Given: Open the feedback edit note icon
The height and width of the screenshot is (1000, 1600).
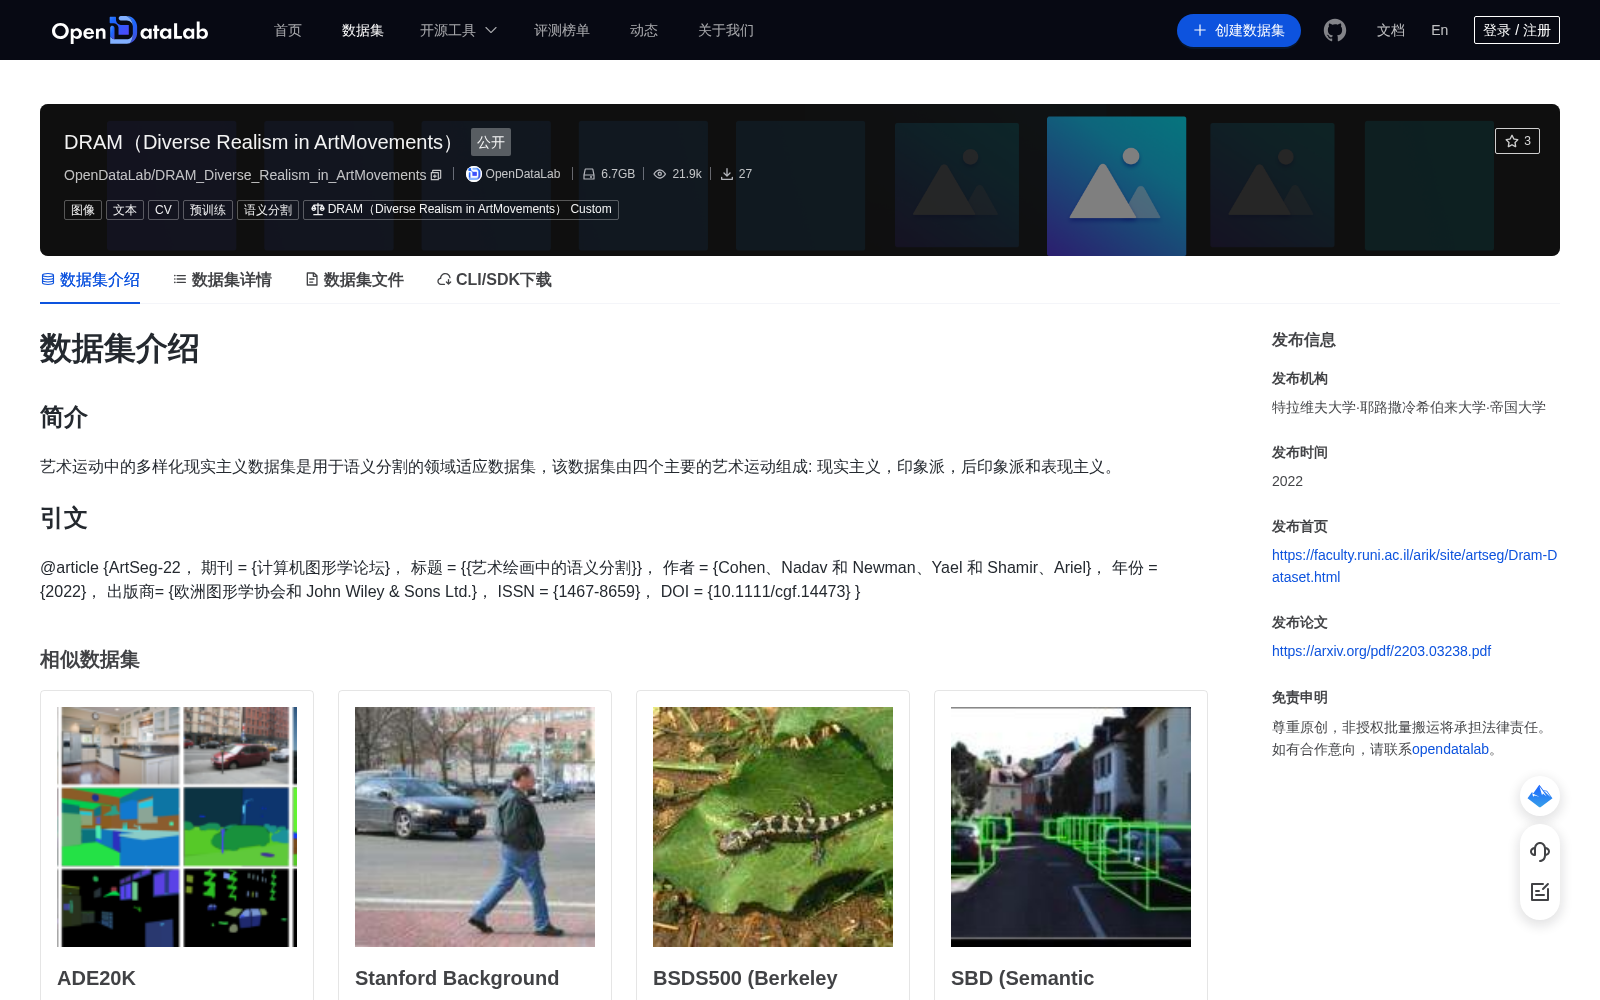Looking at the screenshot, I should pos(1540,892).
